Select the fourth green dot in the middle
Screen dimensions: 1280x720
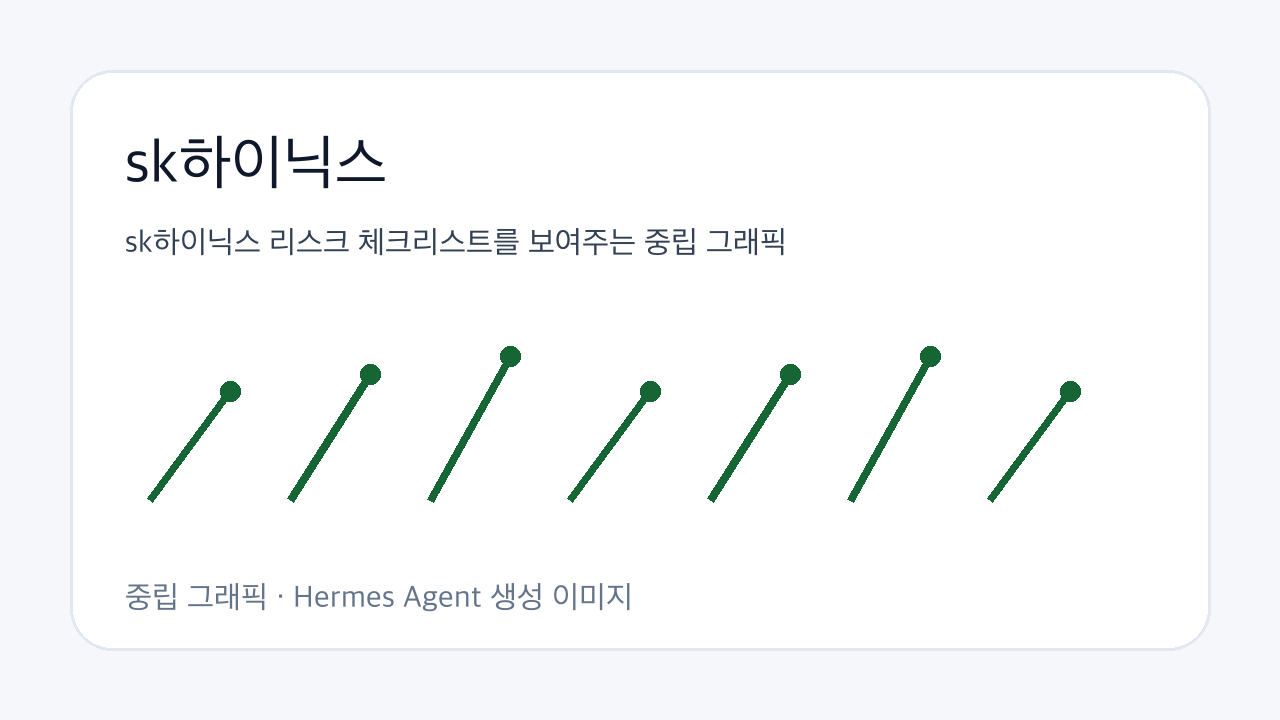pyautogui.click(x=650, y=391)
